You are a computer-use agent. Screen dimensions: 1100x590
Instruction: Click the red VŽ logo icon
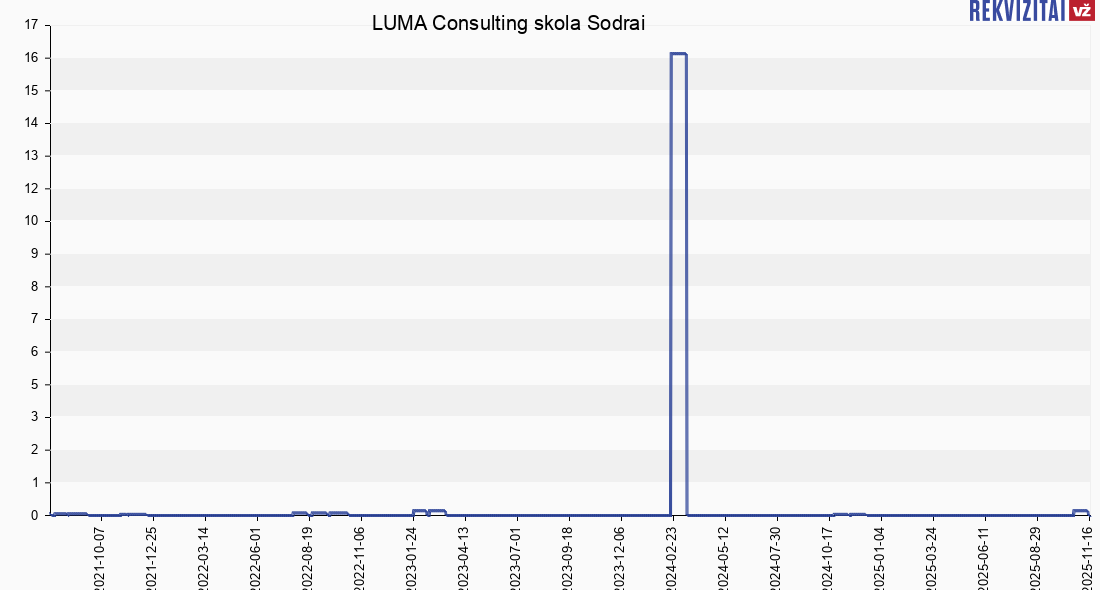1081,11
